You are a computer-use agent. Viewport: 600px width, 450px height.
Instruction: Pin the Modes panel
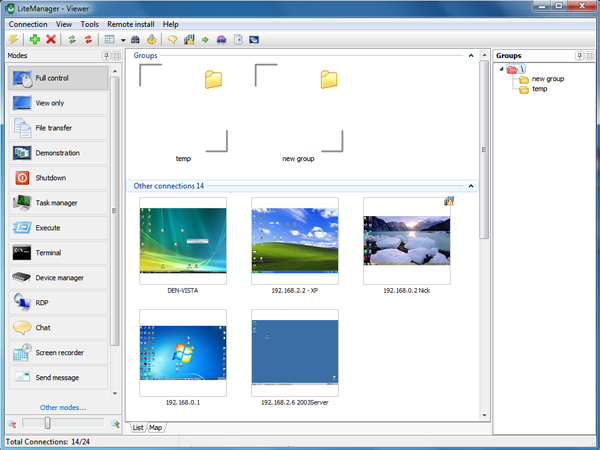click(106, 56)
